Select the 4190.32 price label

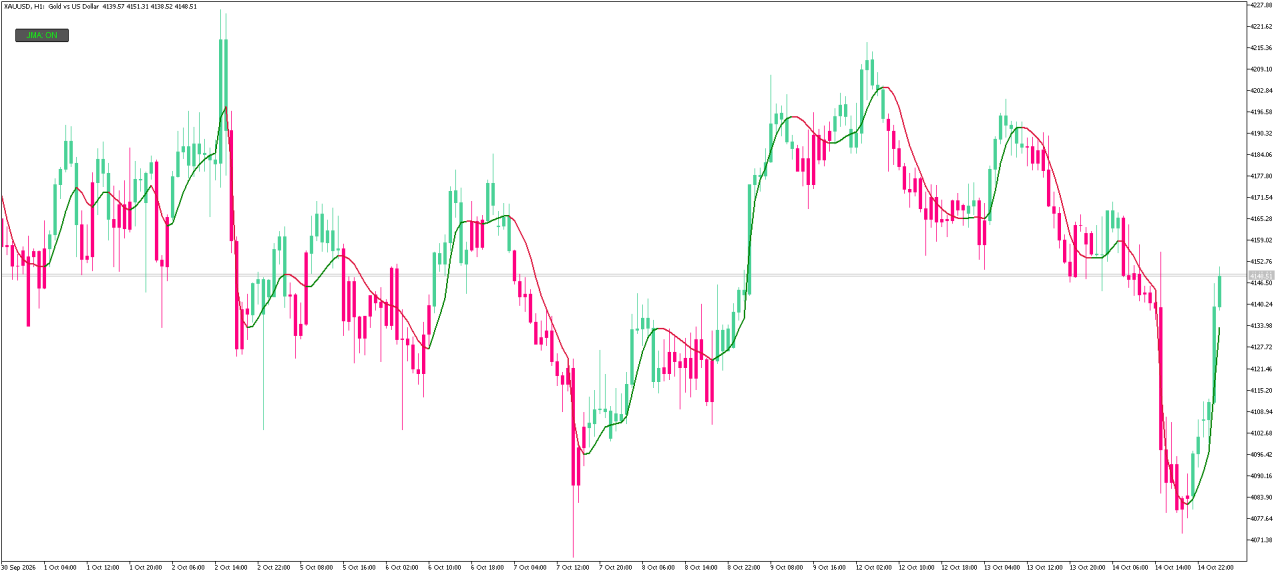[1260, 133]
